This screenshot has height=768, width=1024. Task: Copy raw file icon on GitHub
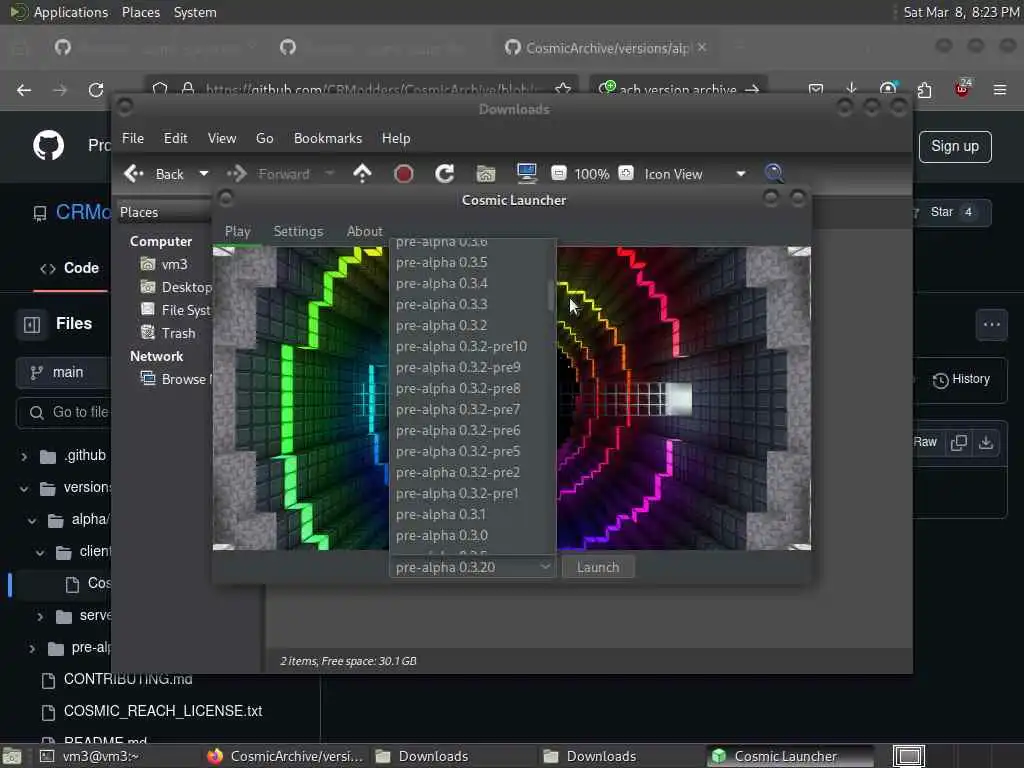[959, 443]
